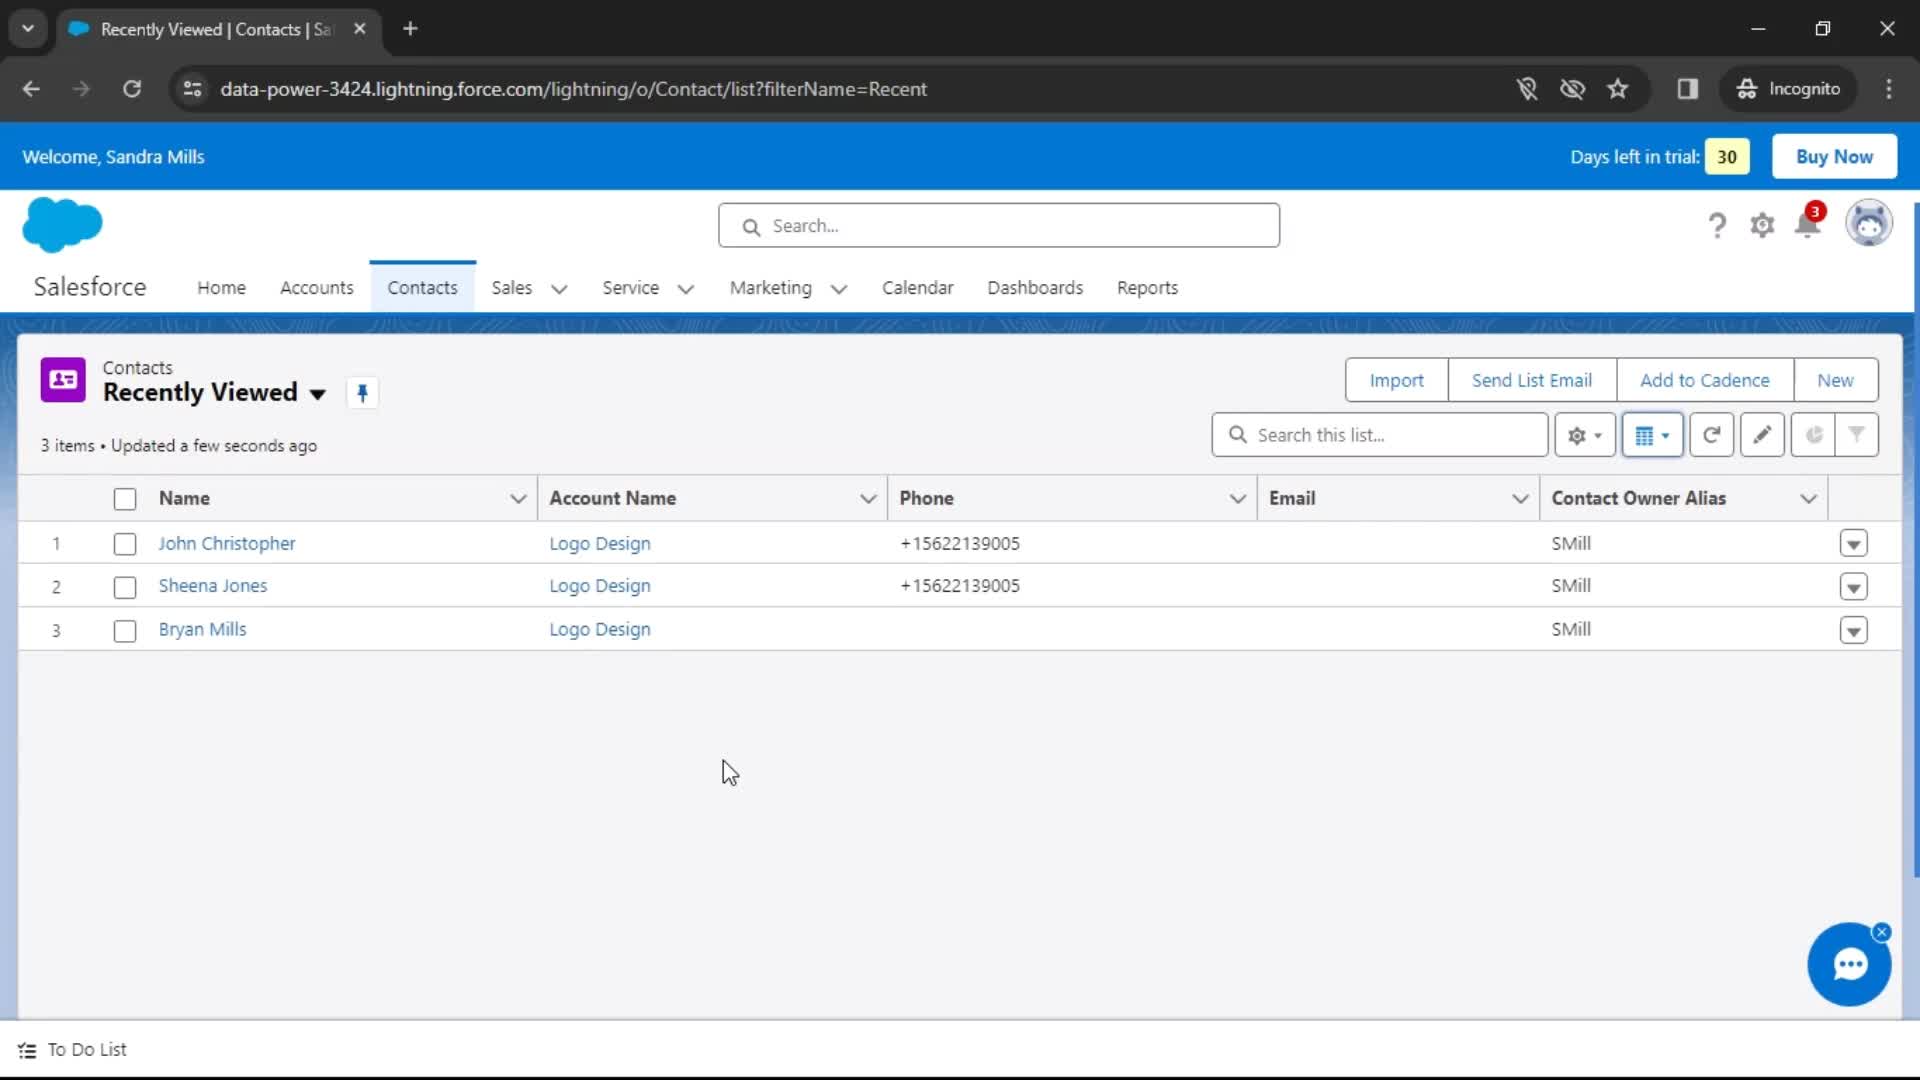Open the Email column menu chevron
Viewport: 1920px width, 1080px height.
pyautogui.click(x=1520, y=499)
